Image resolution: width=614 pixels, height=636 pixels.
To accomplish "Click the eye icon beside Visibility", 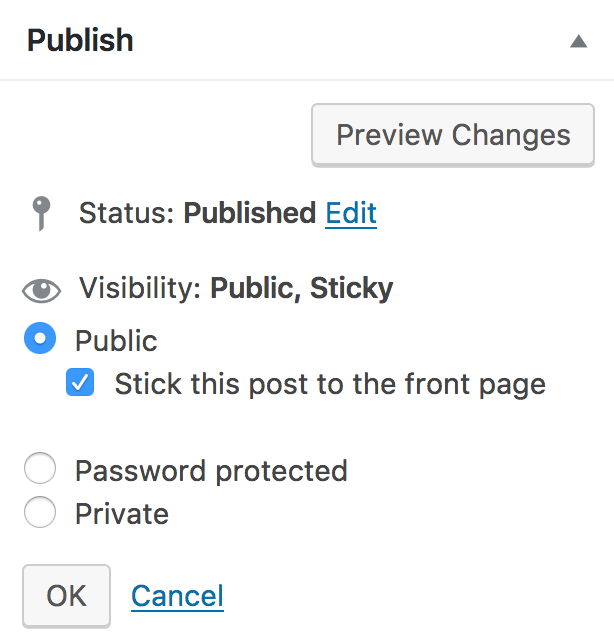I will [41, 291].
